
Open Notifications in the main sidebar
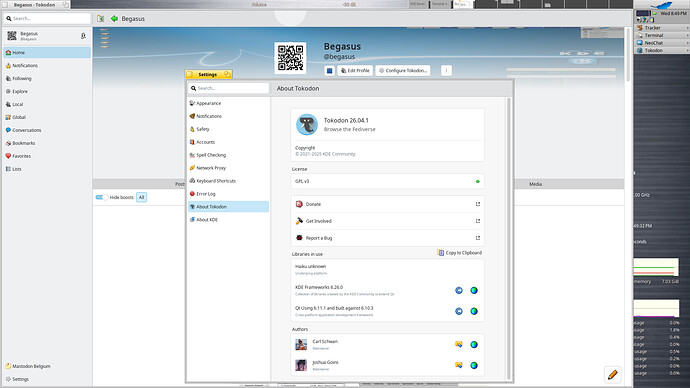pos(47,66)
